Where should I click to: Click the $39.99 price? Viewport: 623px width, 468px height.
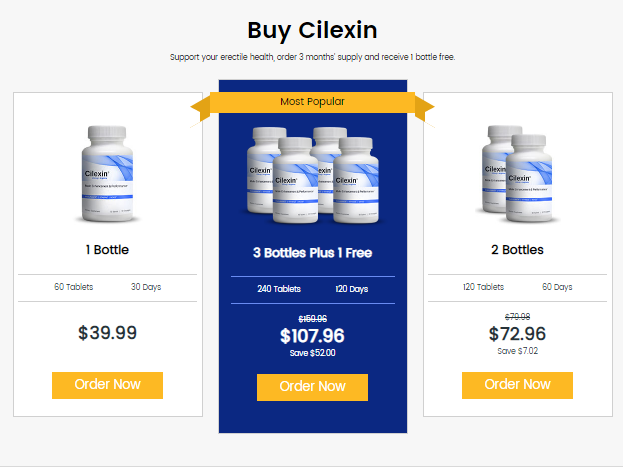[x=107, y=333]
